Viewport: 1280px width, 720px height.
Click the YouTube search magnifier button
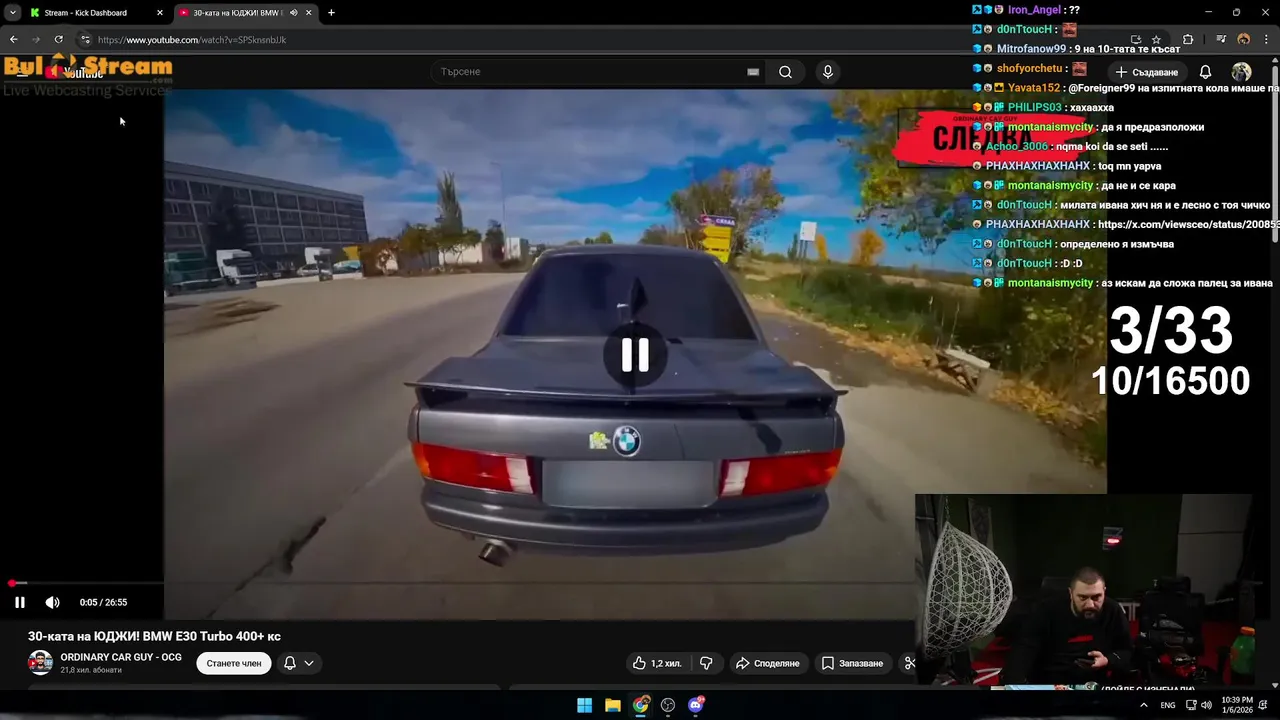pos(785,72)
